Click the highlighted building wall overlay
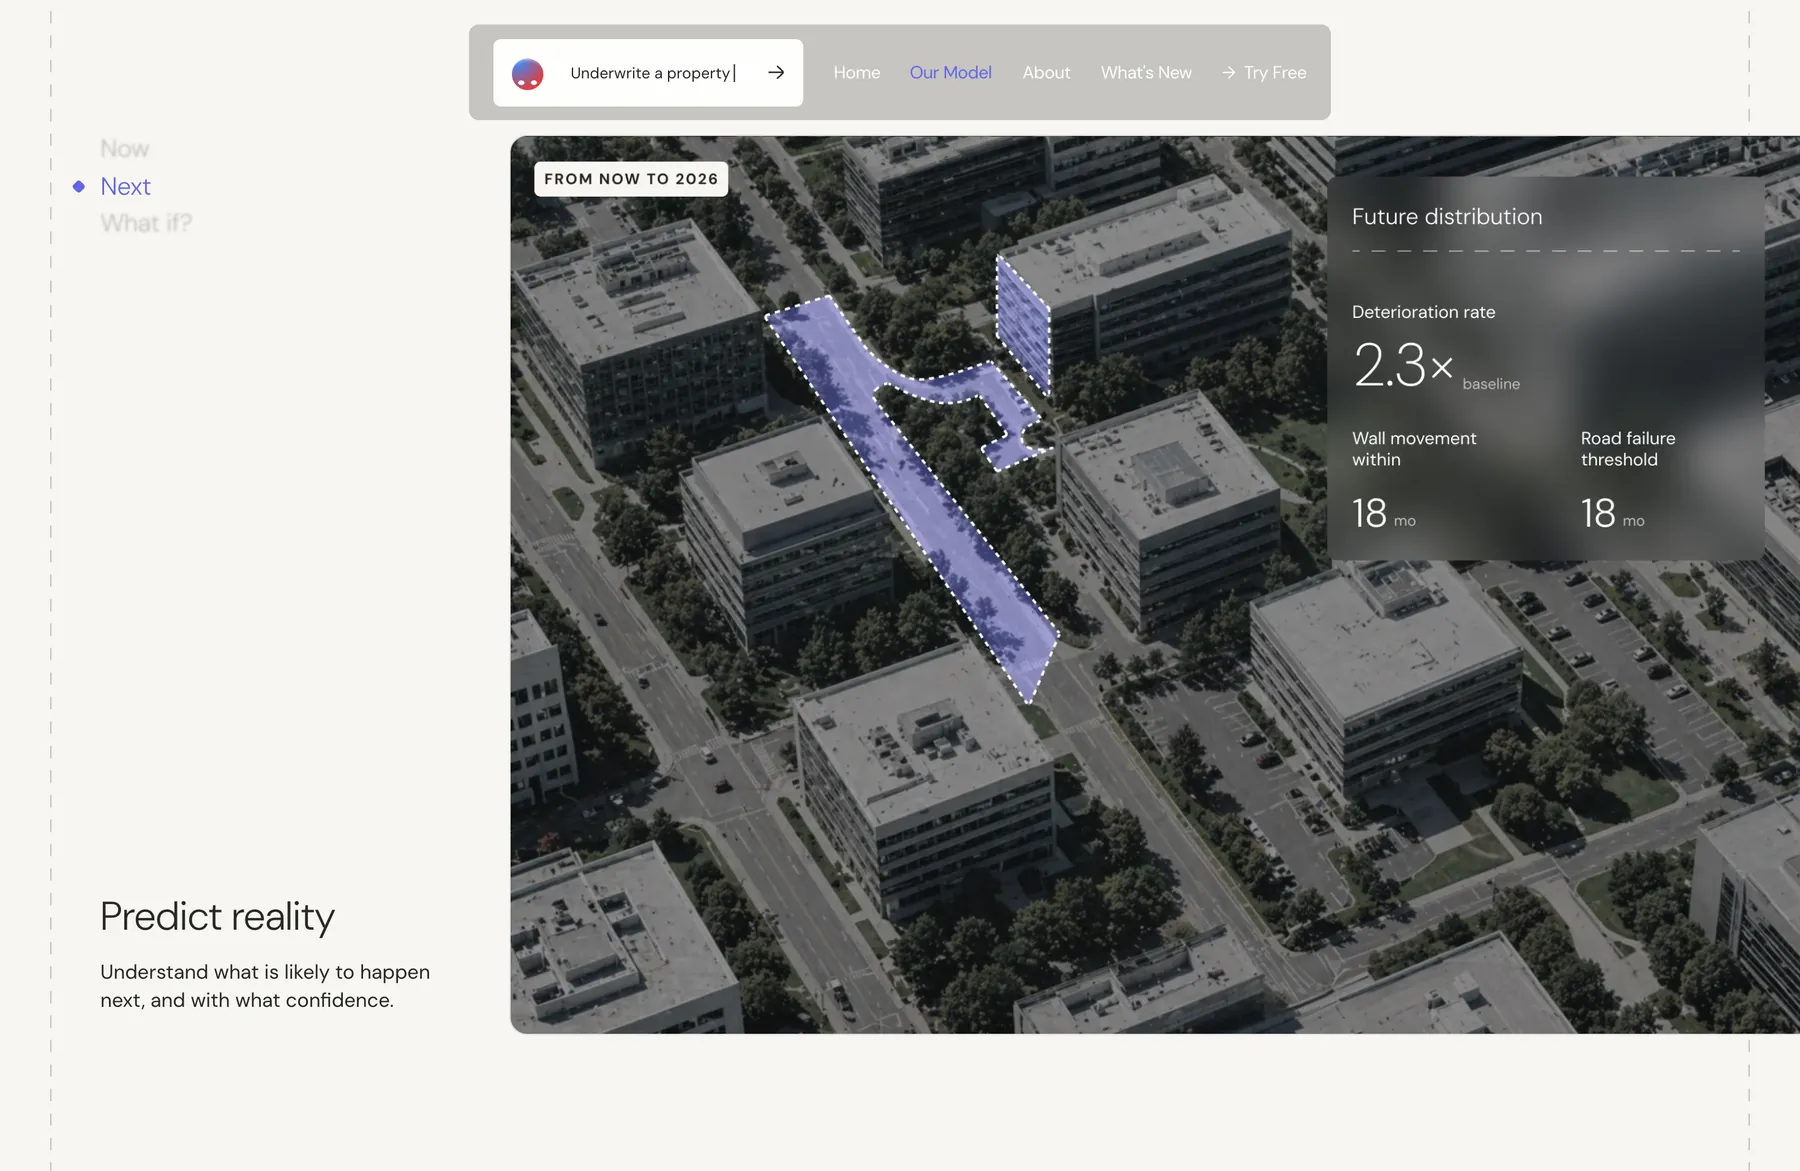The image size is (1800, 1171). click(1023, 323)
